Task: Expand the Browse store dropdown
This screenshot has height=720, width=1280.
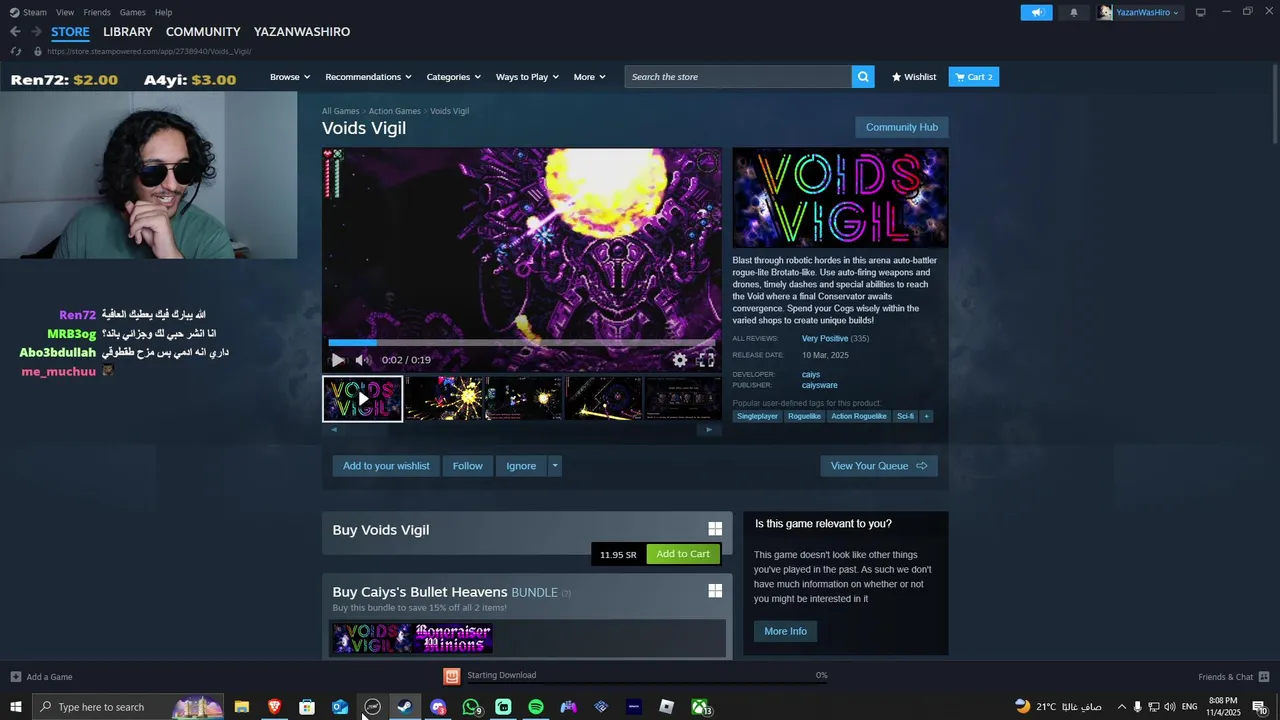Action: click(x=290, y=77)
